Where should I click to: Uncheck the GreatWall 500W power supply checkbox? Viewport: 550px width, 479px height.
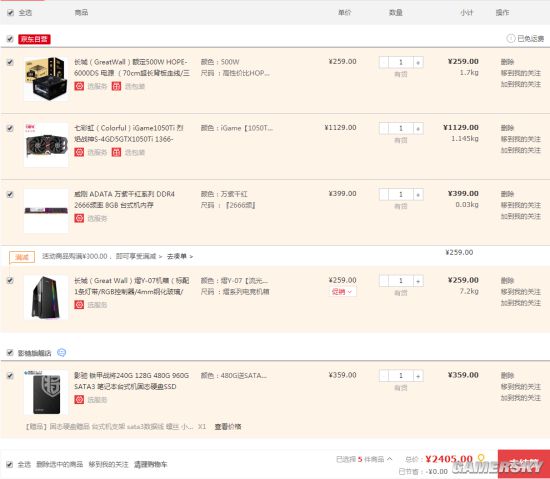pyautogui.click(x=10, y=62)
